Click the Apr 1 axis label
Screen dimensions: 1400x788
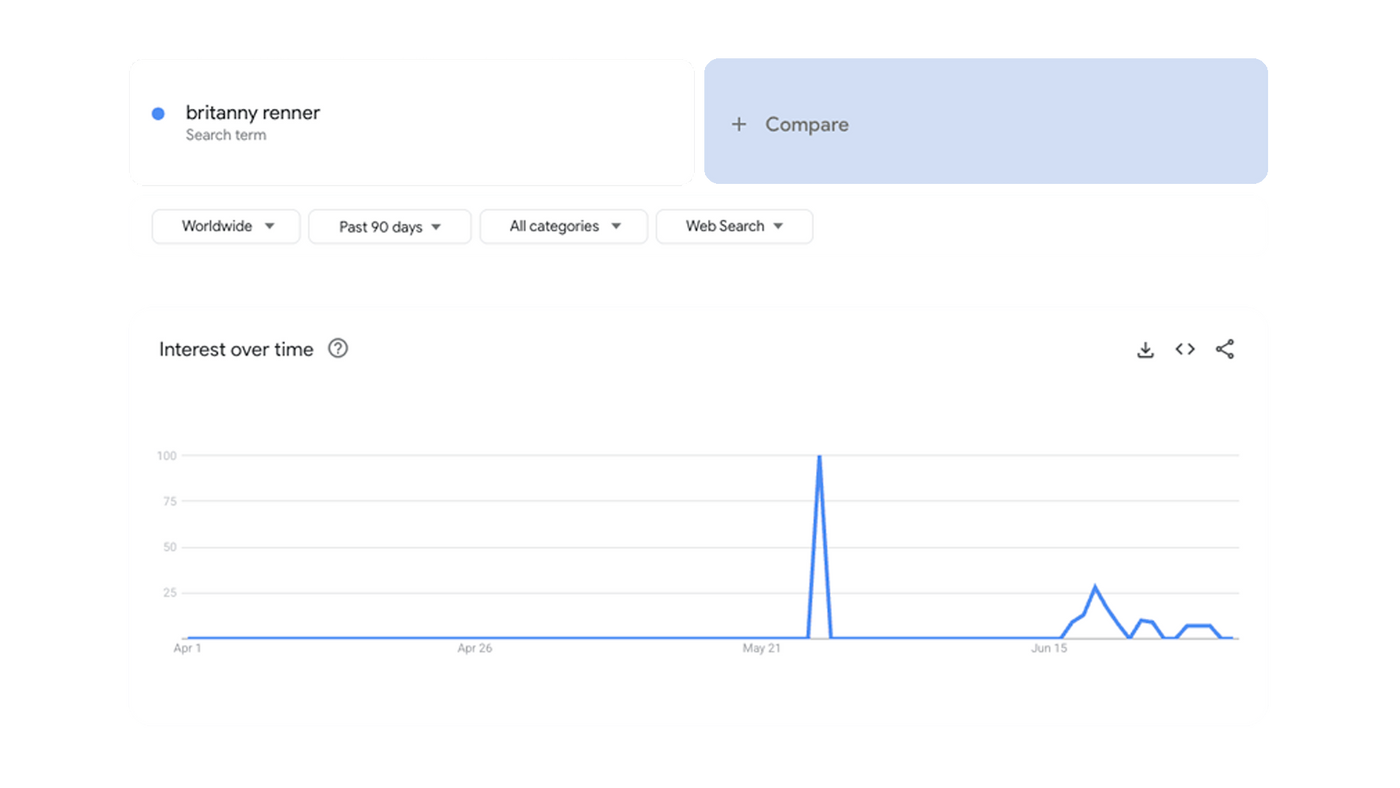(x=187, y=649)
